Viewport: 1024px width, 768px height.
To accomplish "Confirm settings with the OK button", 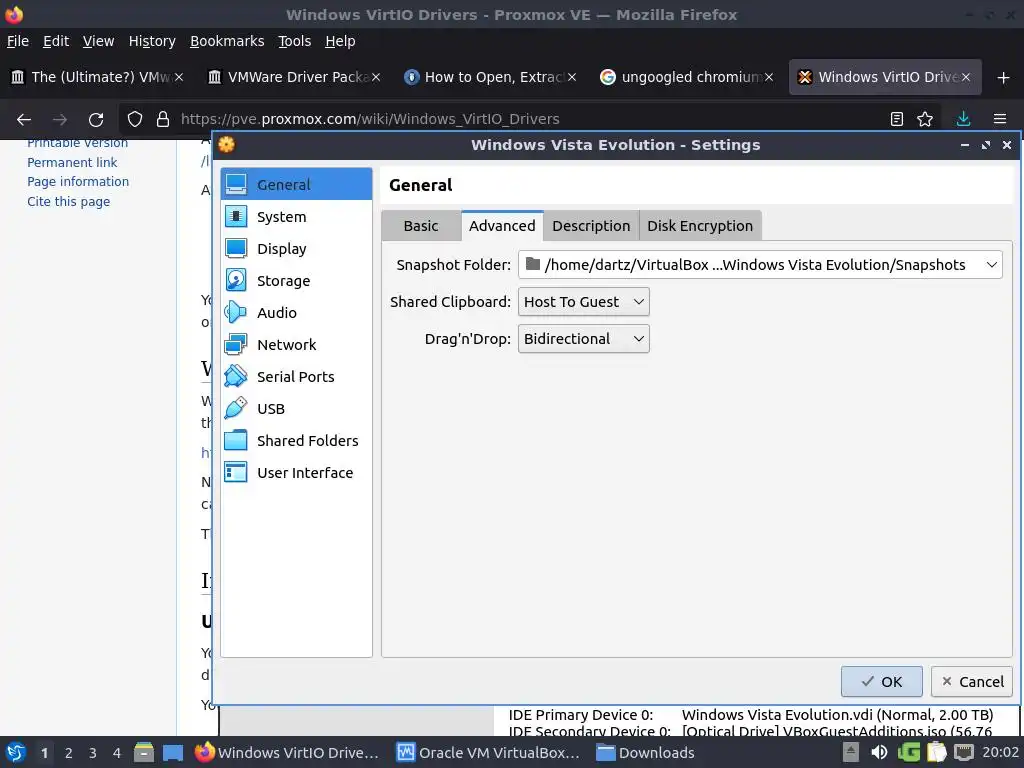I will [x=882, y=682].
